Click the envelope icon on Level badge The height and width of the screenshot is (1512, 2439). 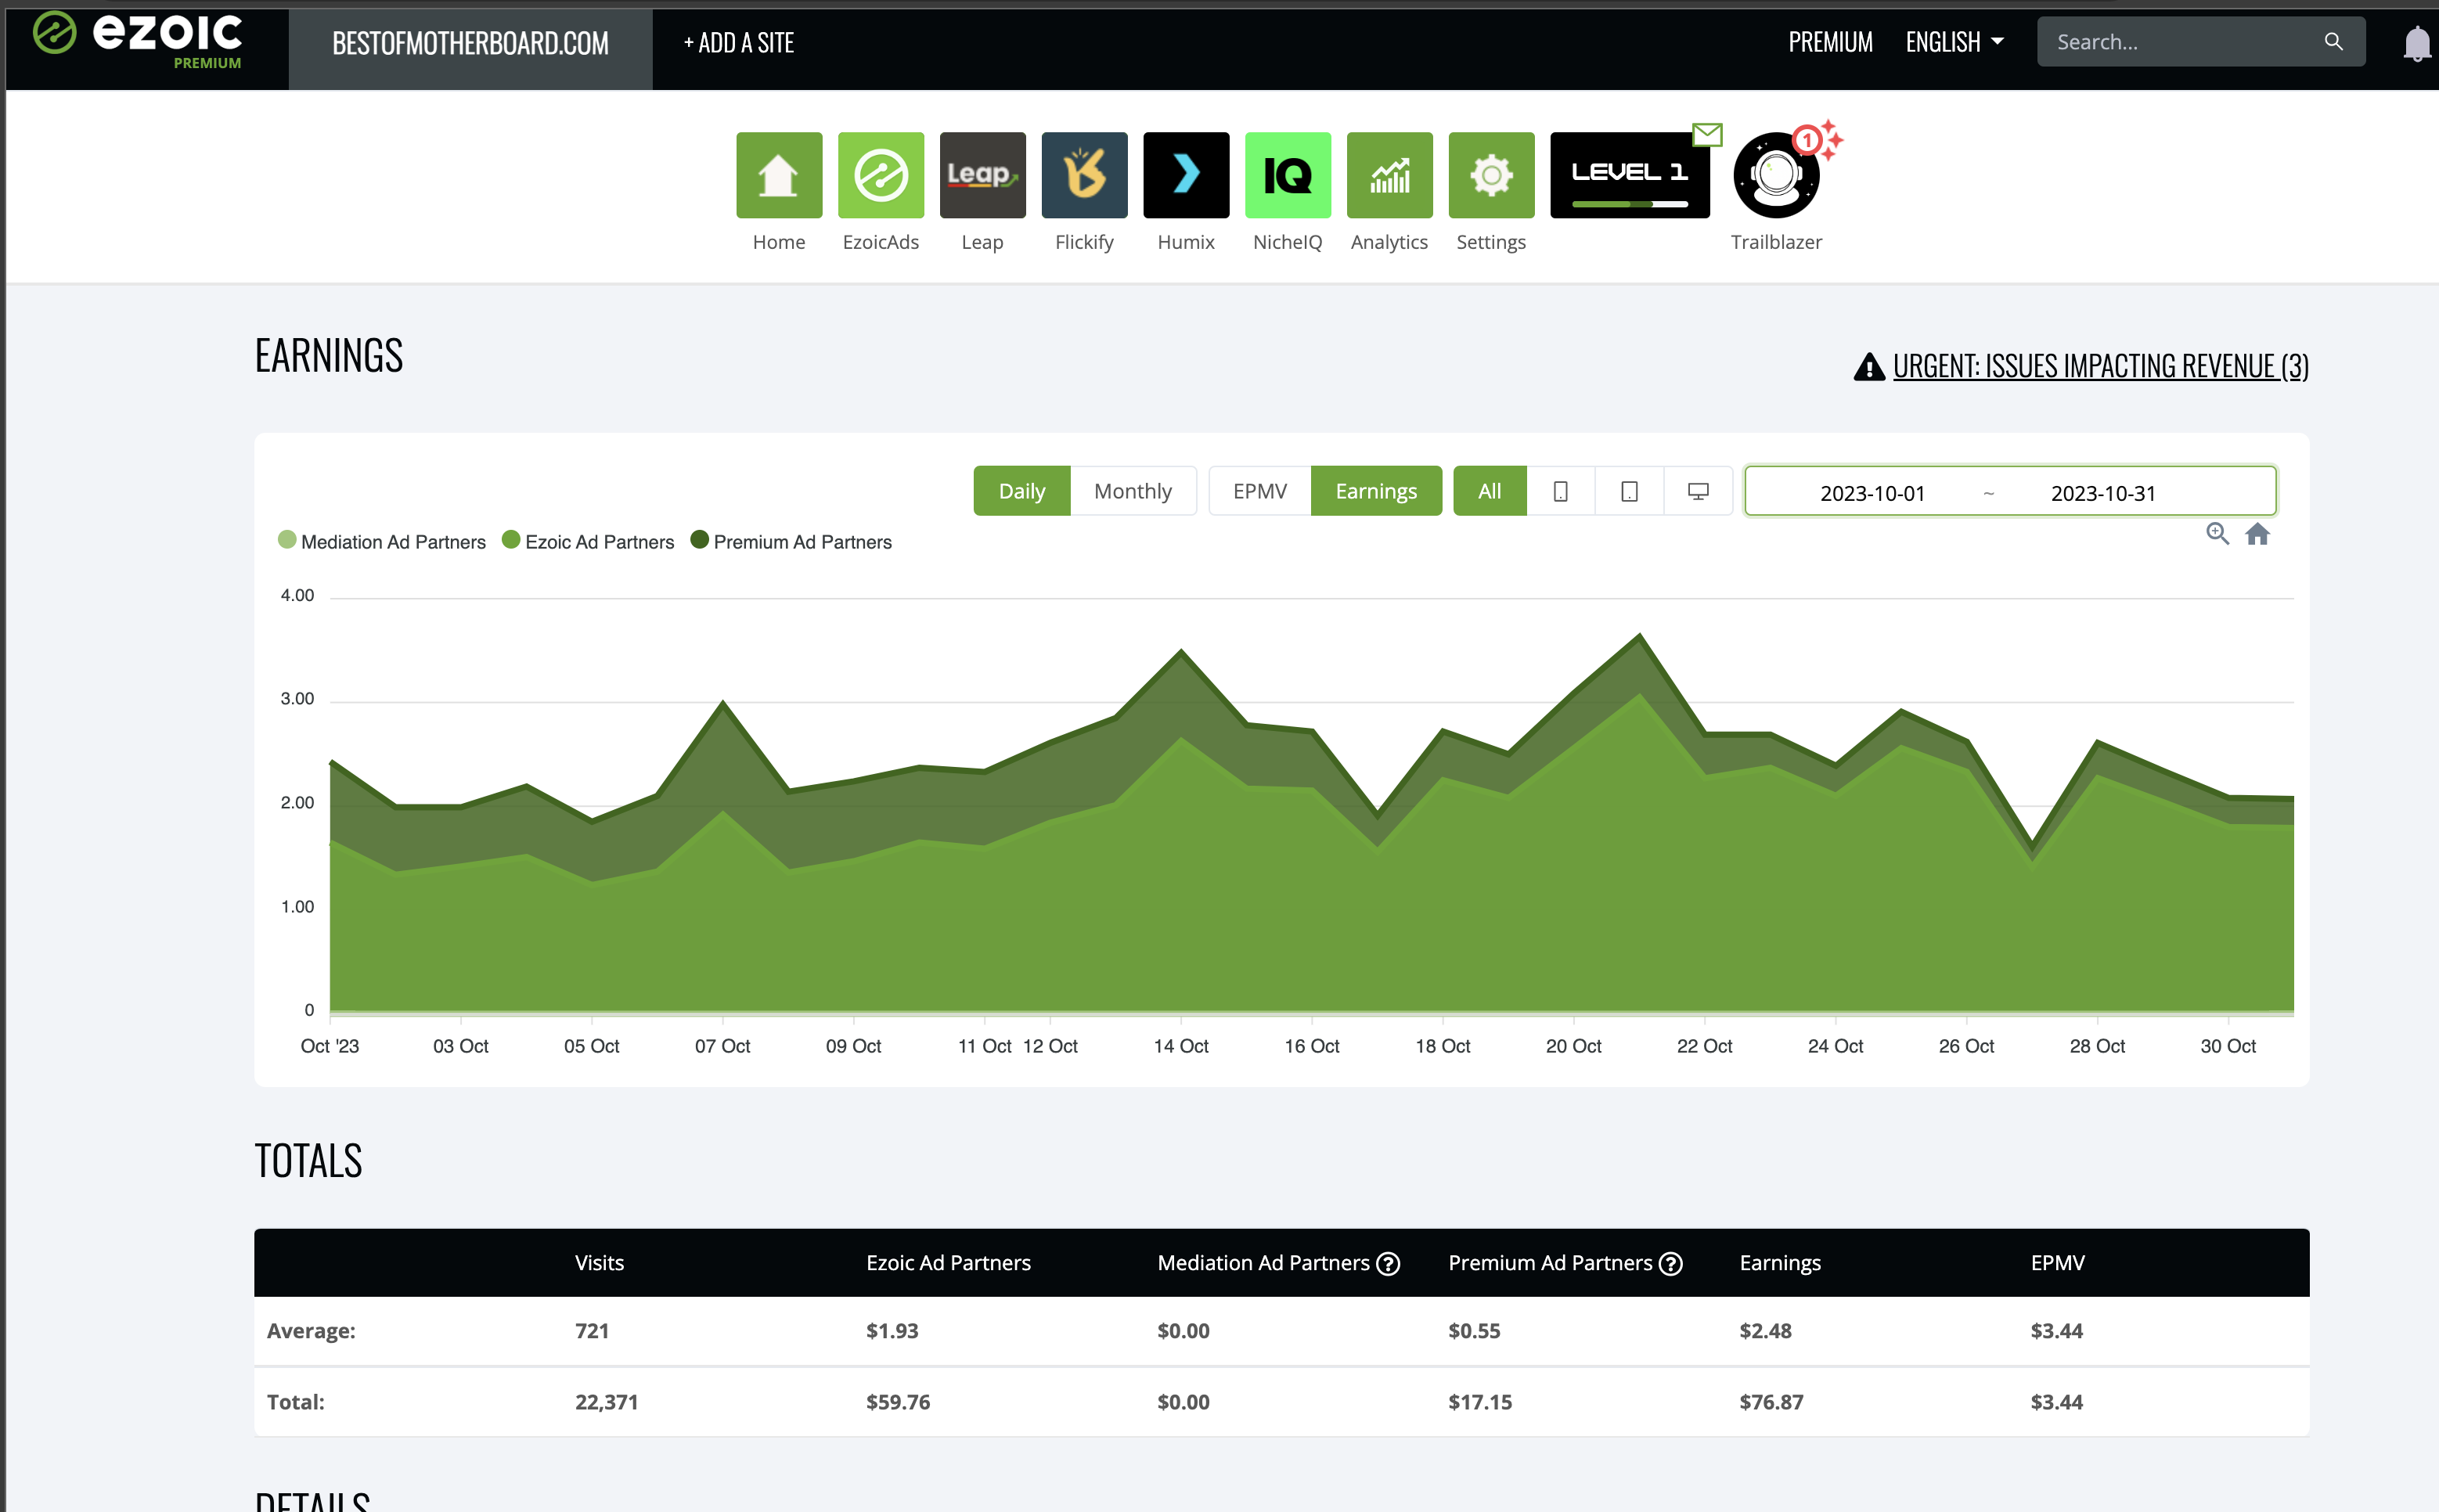(1707, 134)
